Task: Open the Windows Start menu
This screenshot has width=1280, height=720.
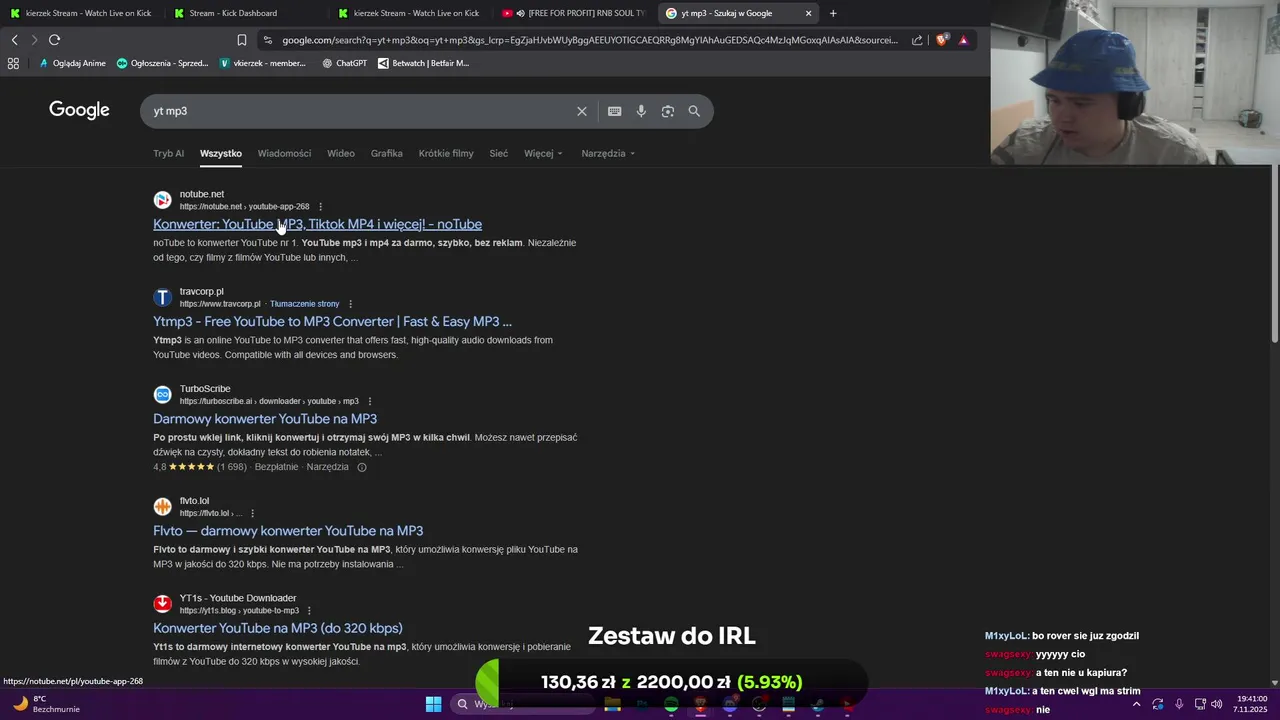Action: [433, 704]
